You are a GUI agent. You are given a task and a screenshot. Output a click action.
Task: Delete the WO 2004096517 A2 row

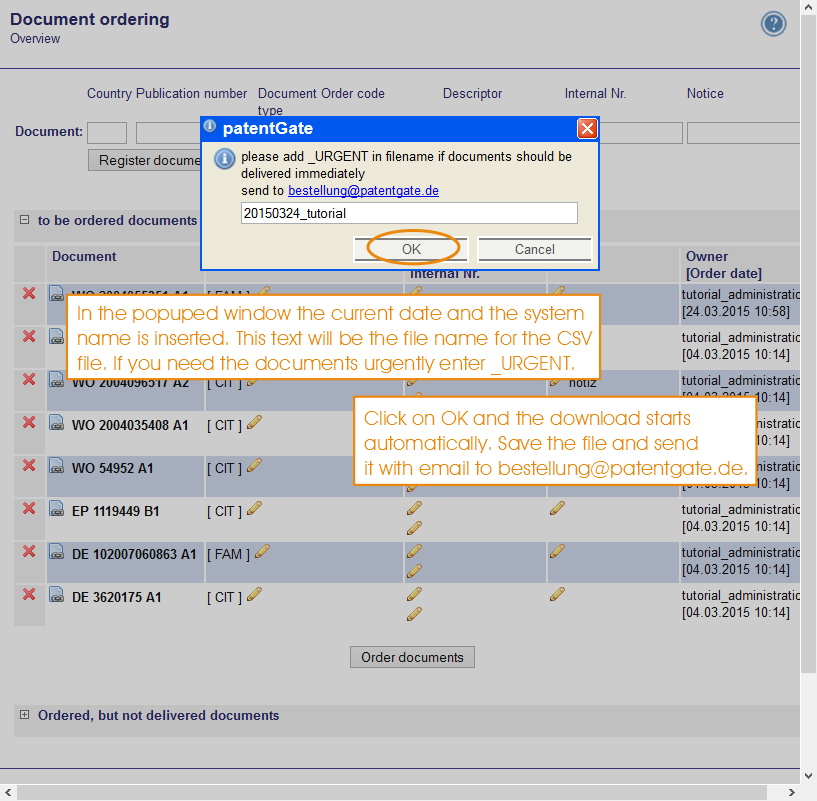[29, 379]
